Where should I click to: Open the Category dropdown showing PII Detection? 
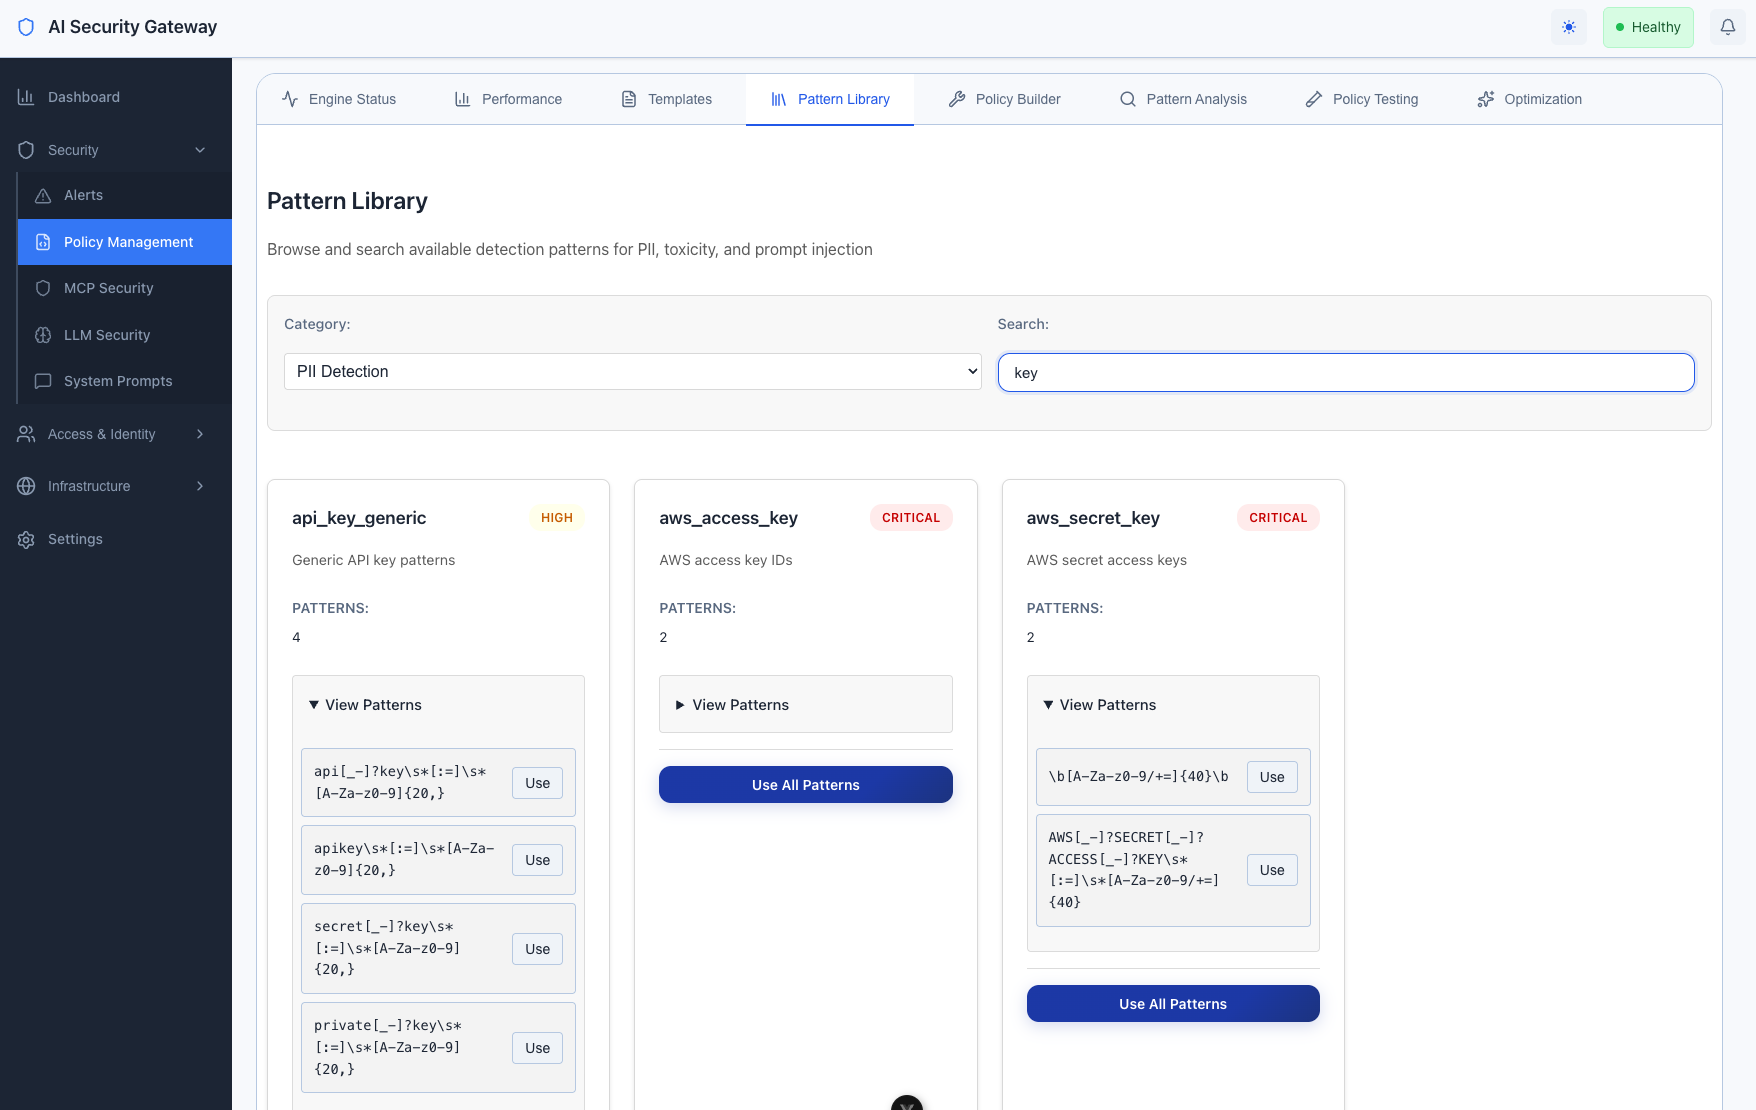point(632,371)
